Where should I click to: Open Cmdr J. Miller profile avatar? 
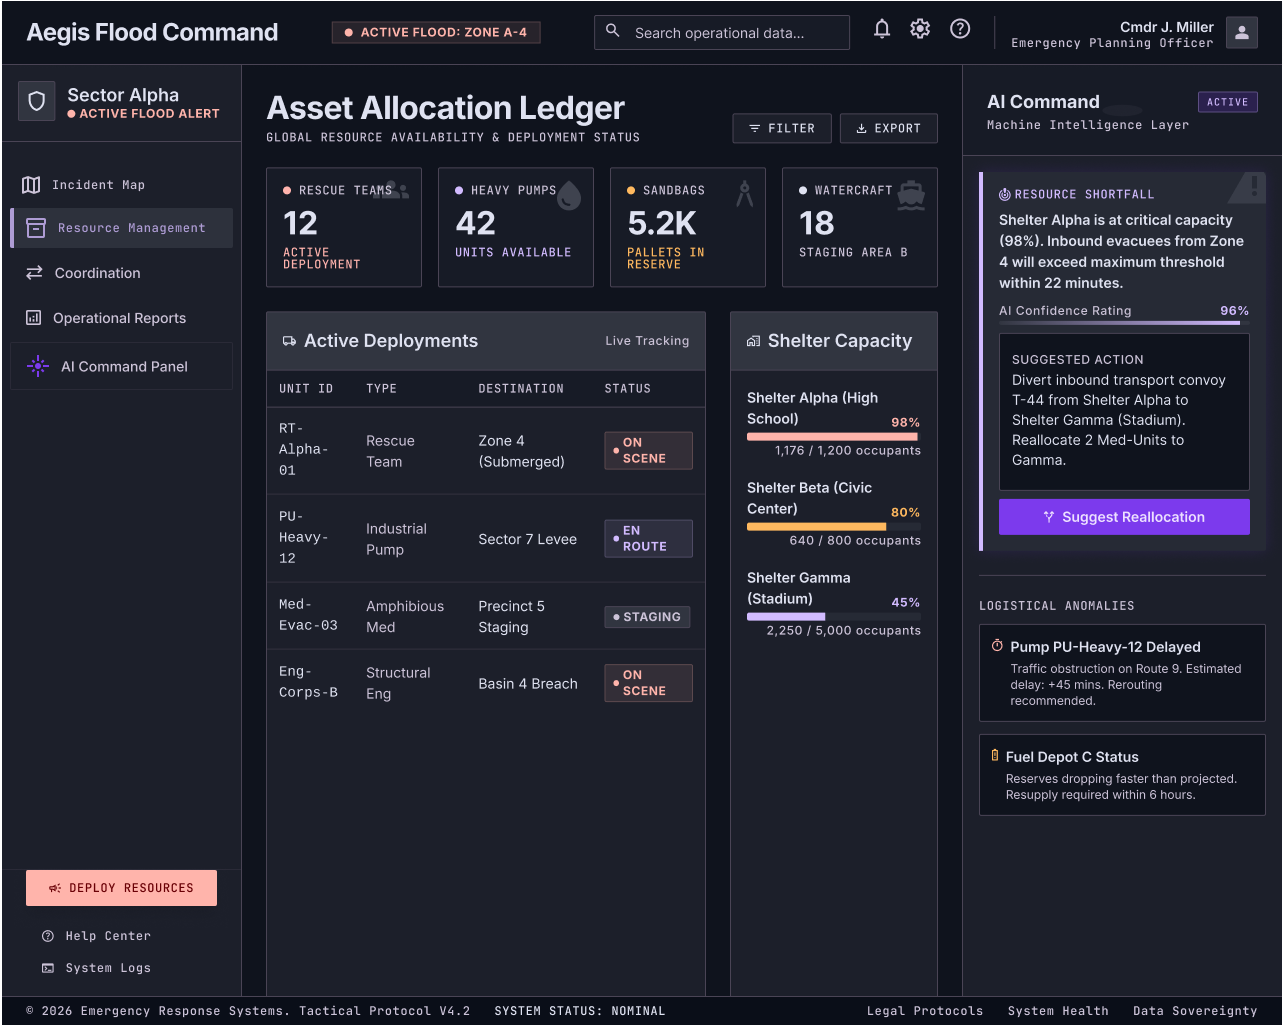coord(1242,32)
